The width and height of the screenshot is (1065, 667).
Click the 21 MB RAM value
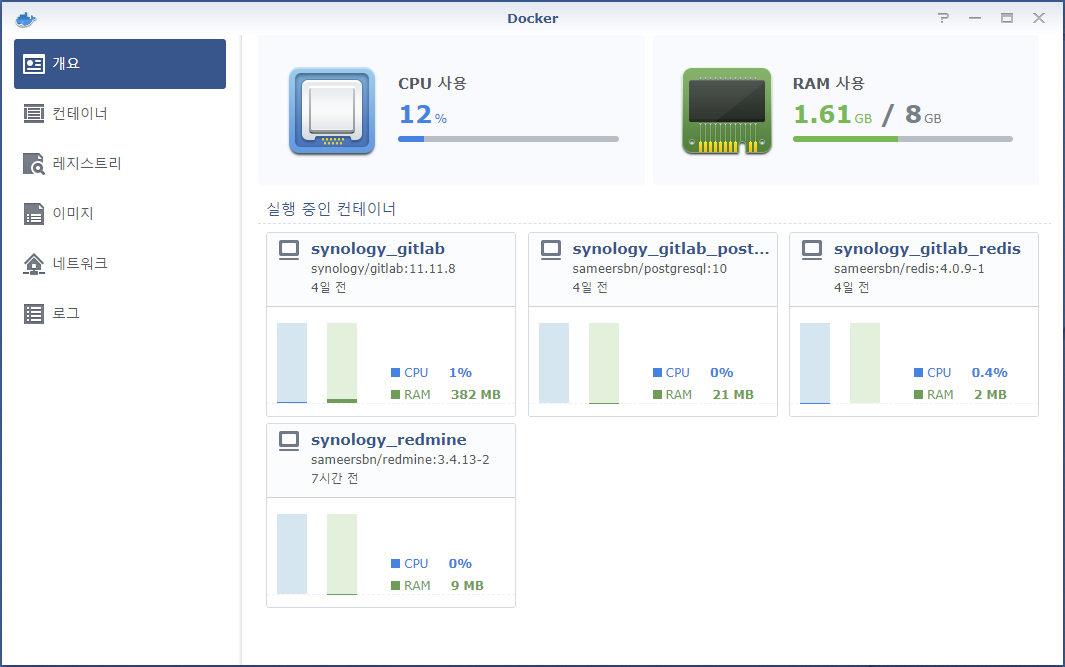(x=733, y=395)
